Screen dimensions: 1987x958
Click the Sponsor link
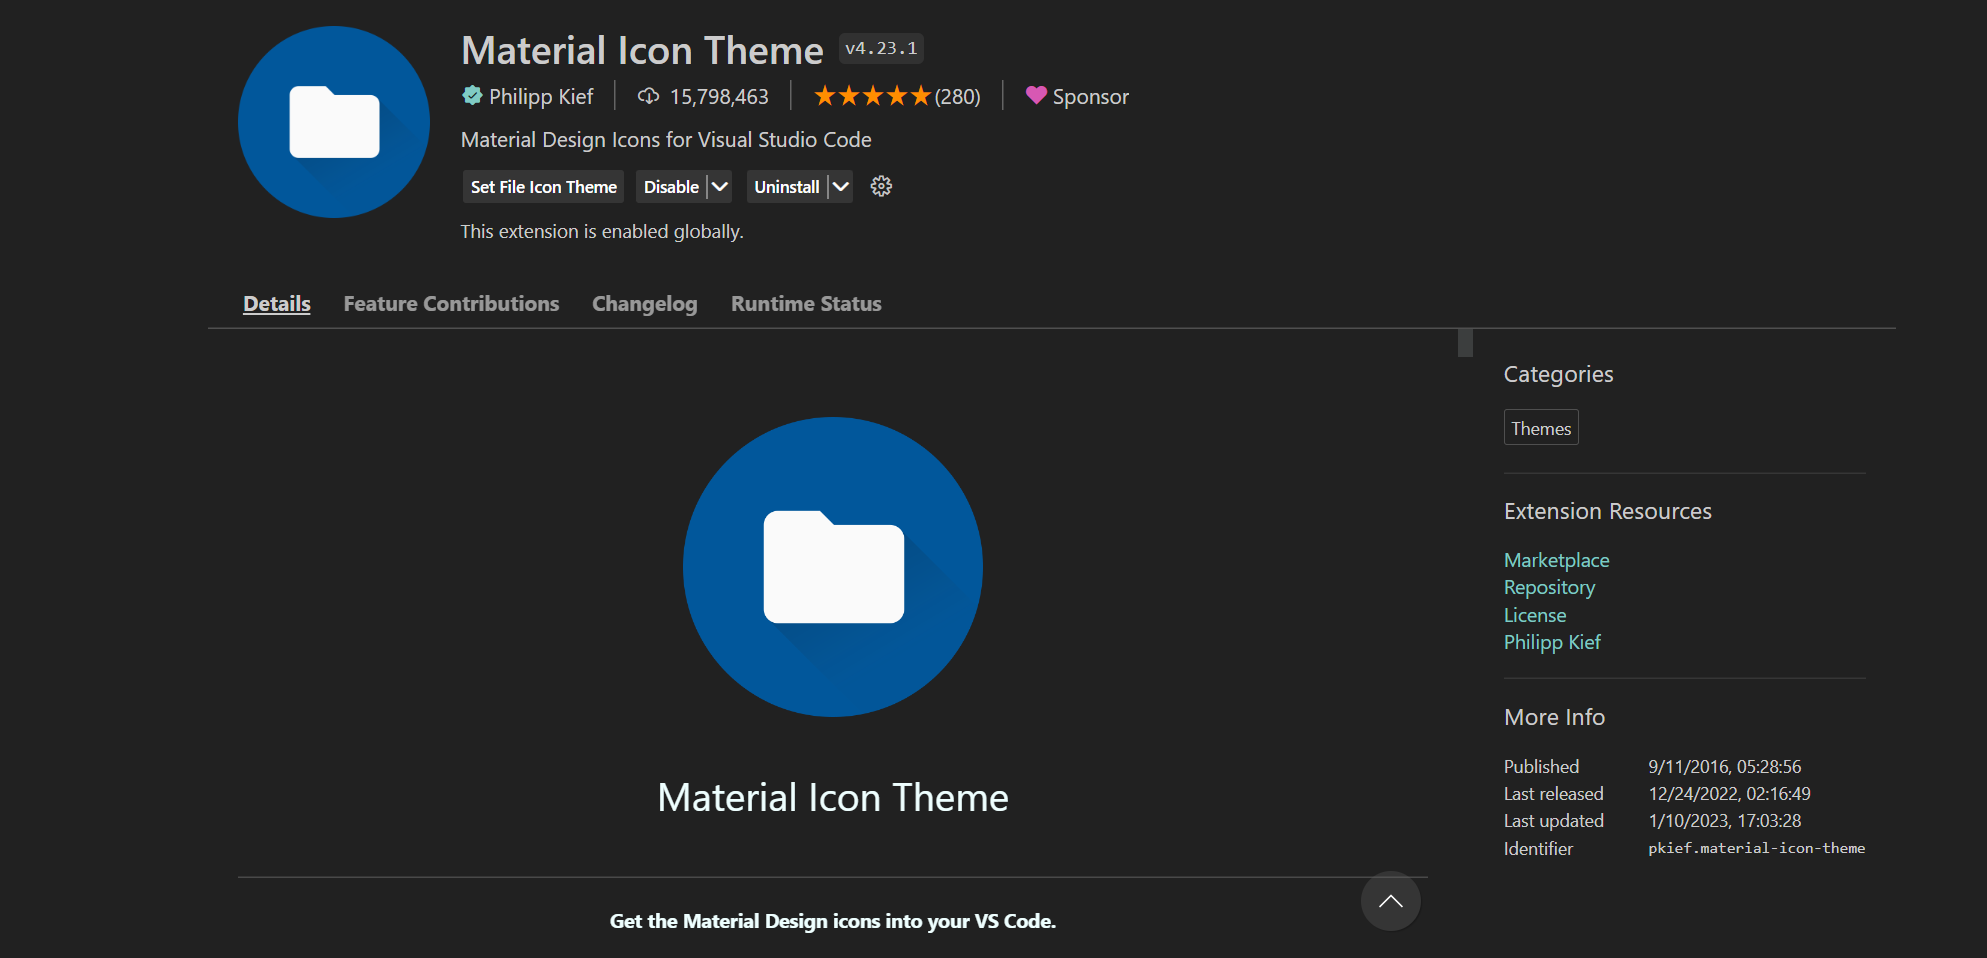(x=1090, y=97)
